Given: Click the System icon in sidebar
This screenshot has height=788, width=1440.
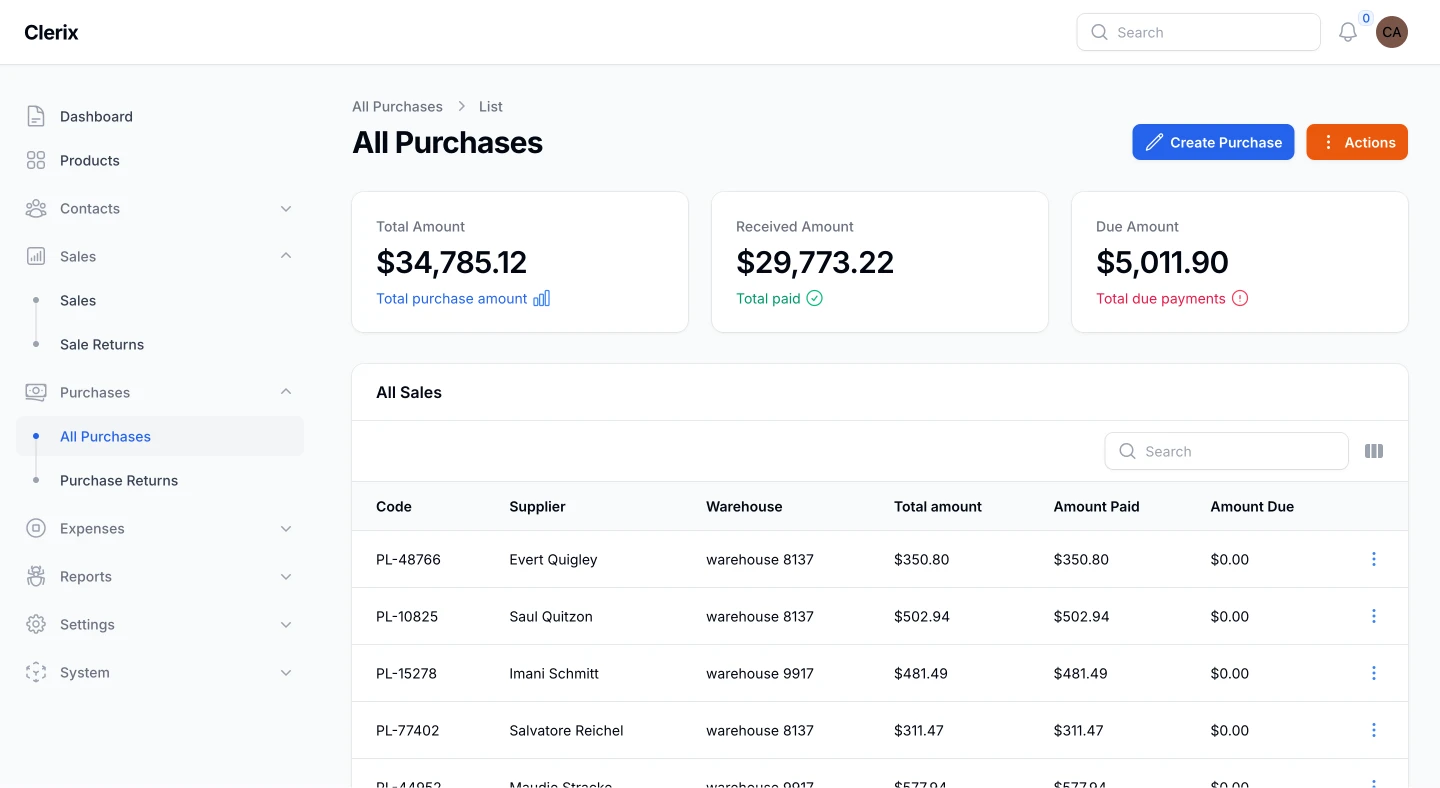Looking at the screenshot, I should point(36,672).
